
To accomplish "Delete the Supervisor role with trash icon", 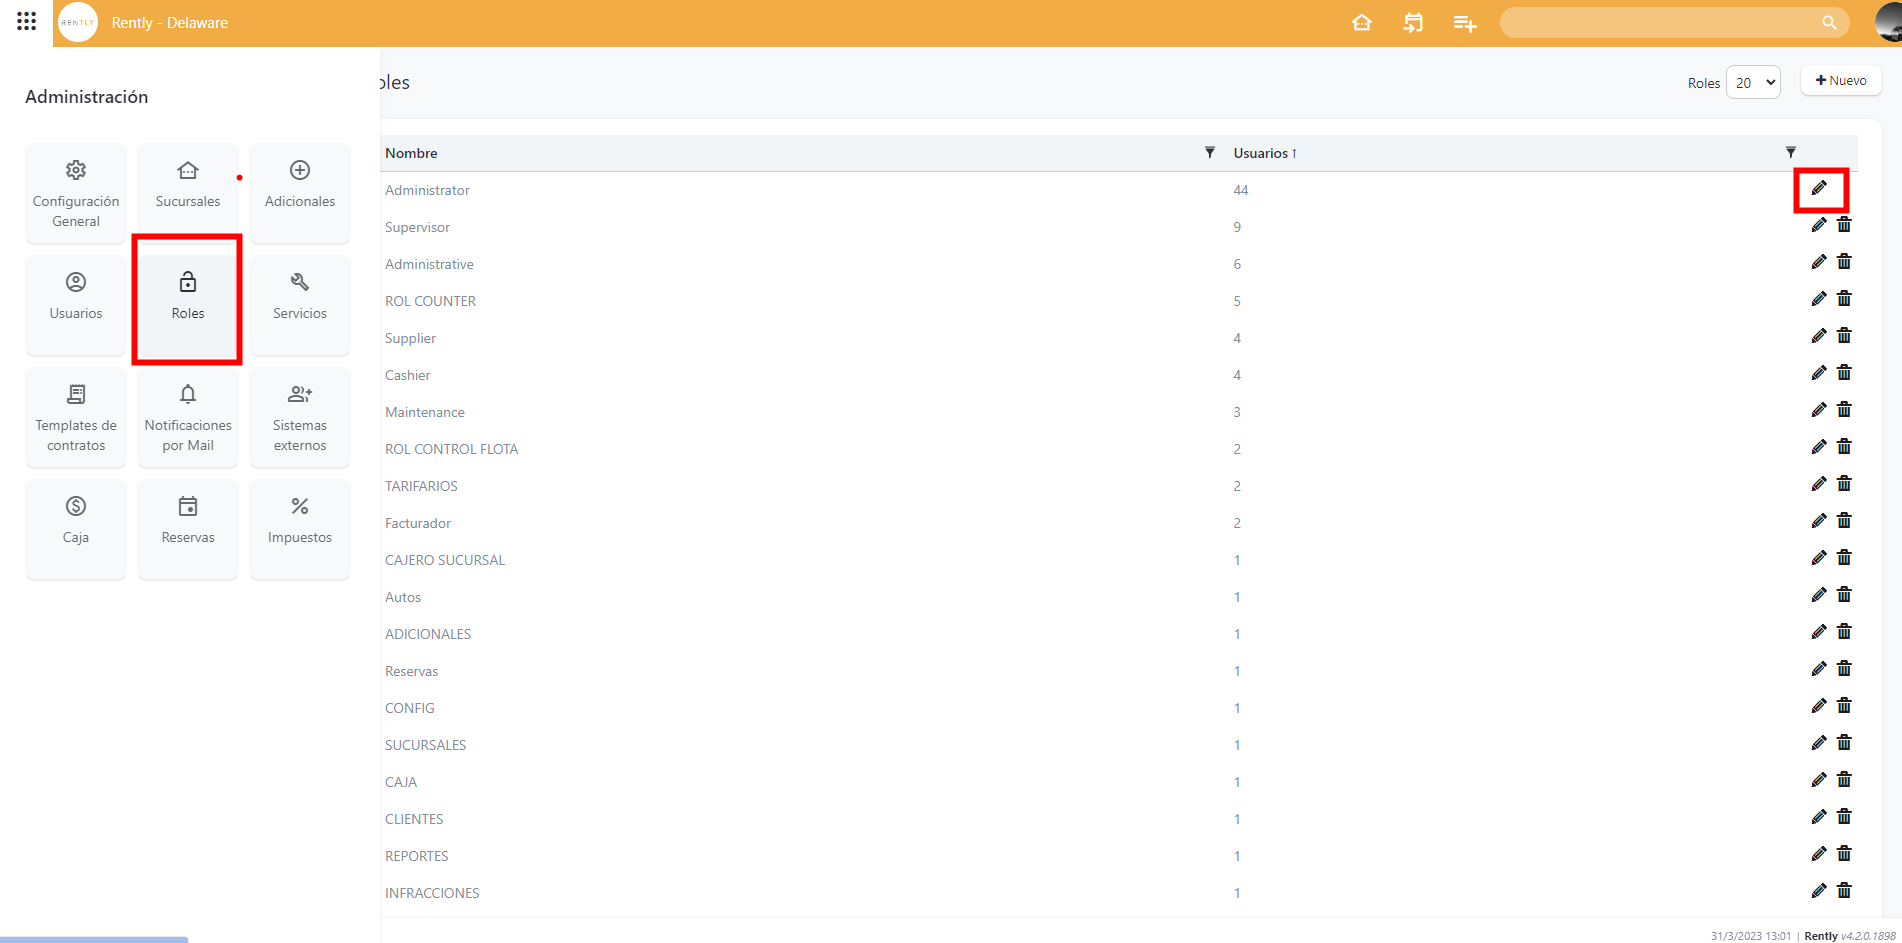I will click(1844, 225).
